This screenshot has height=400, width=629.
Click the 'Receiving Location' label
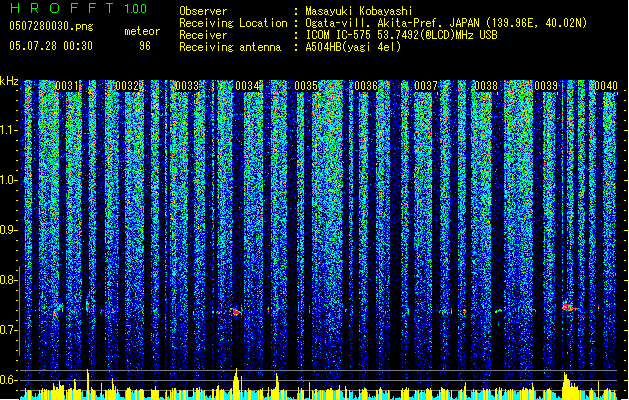[x=233, y=23]
